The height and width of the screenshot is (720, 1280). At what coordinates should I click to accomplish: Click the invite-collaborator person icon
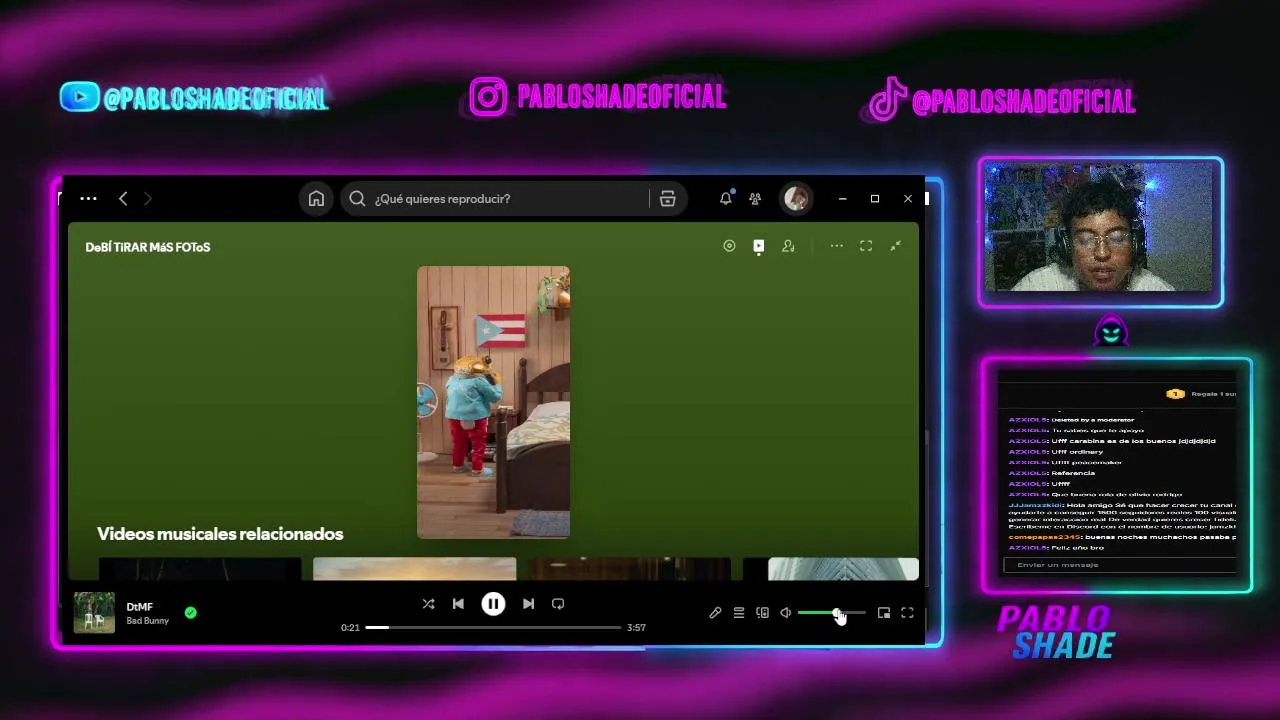[788, 246]
